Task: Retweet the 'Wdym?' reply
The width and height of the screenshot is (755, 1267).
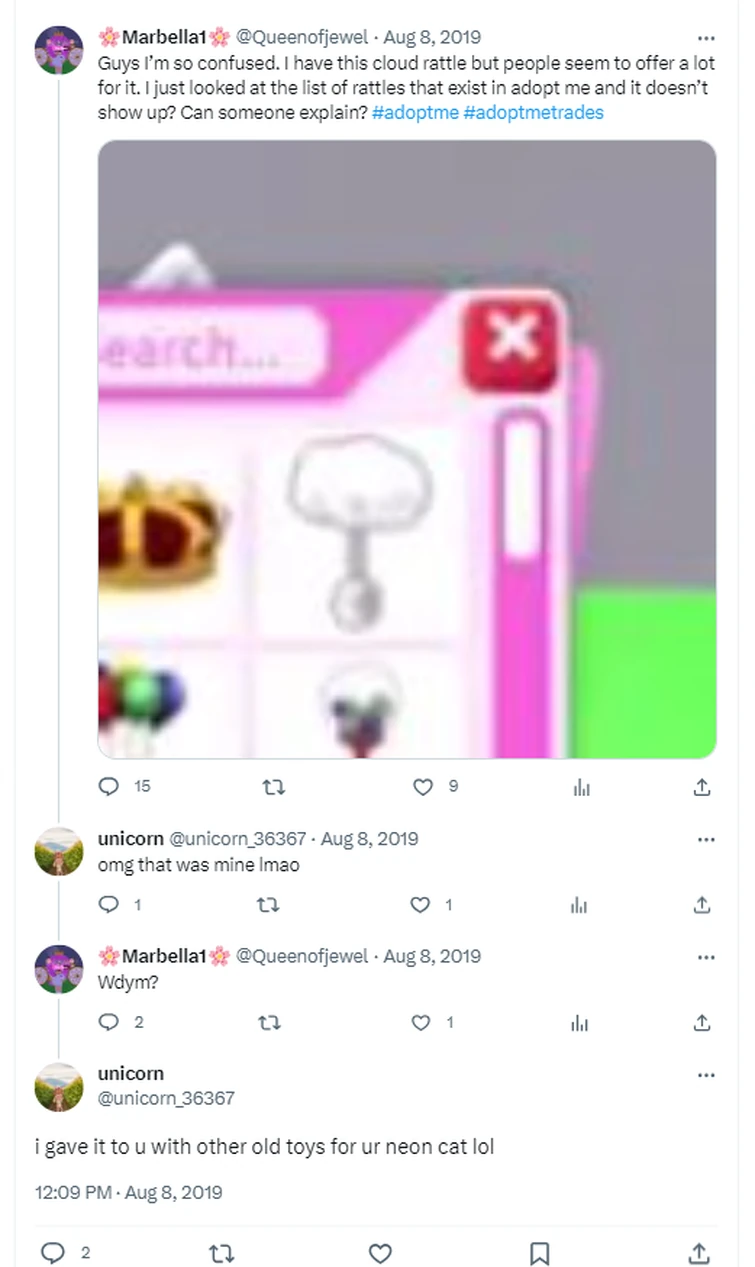Action: (271, 1022)
